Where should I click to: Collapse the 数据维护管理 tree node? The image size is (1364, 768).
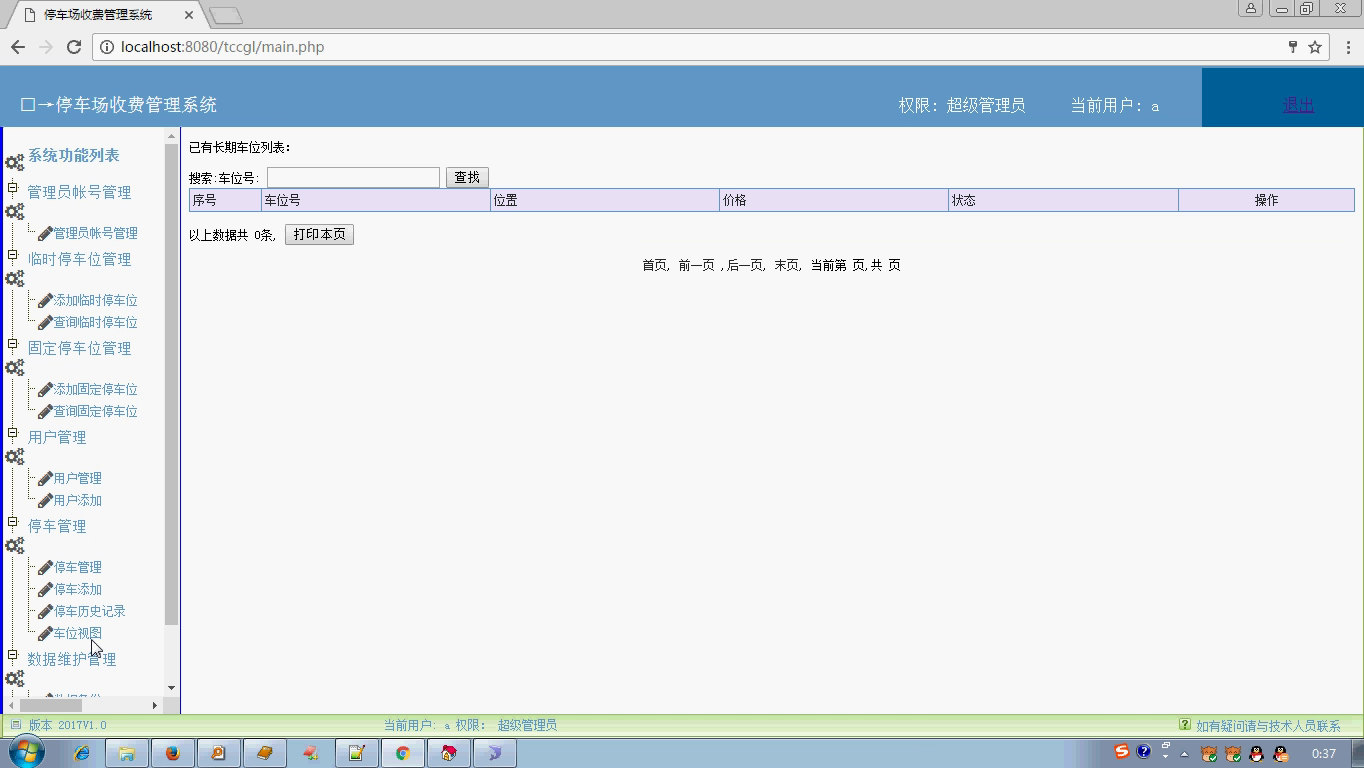(x=13, y=655)
